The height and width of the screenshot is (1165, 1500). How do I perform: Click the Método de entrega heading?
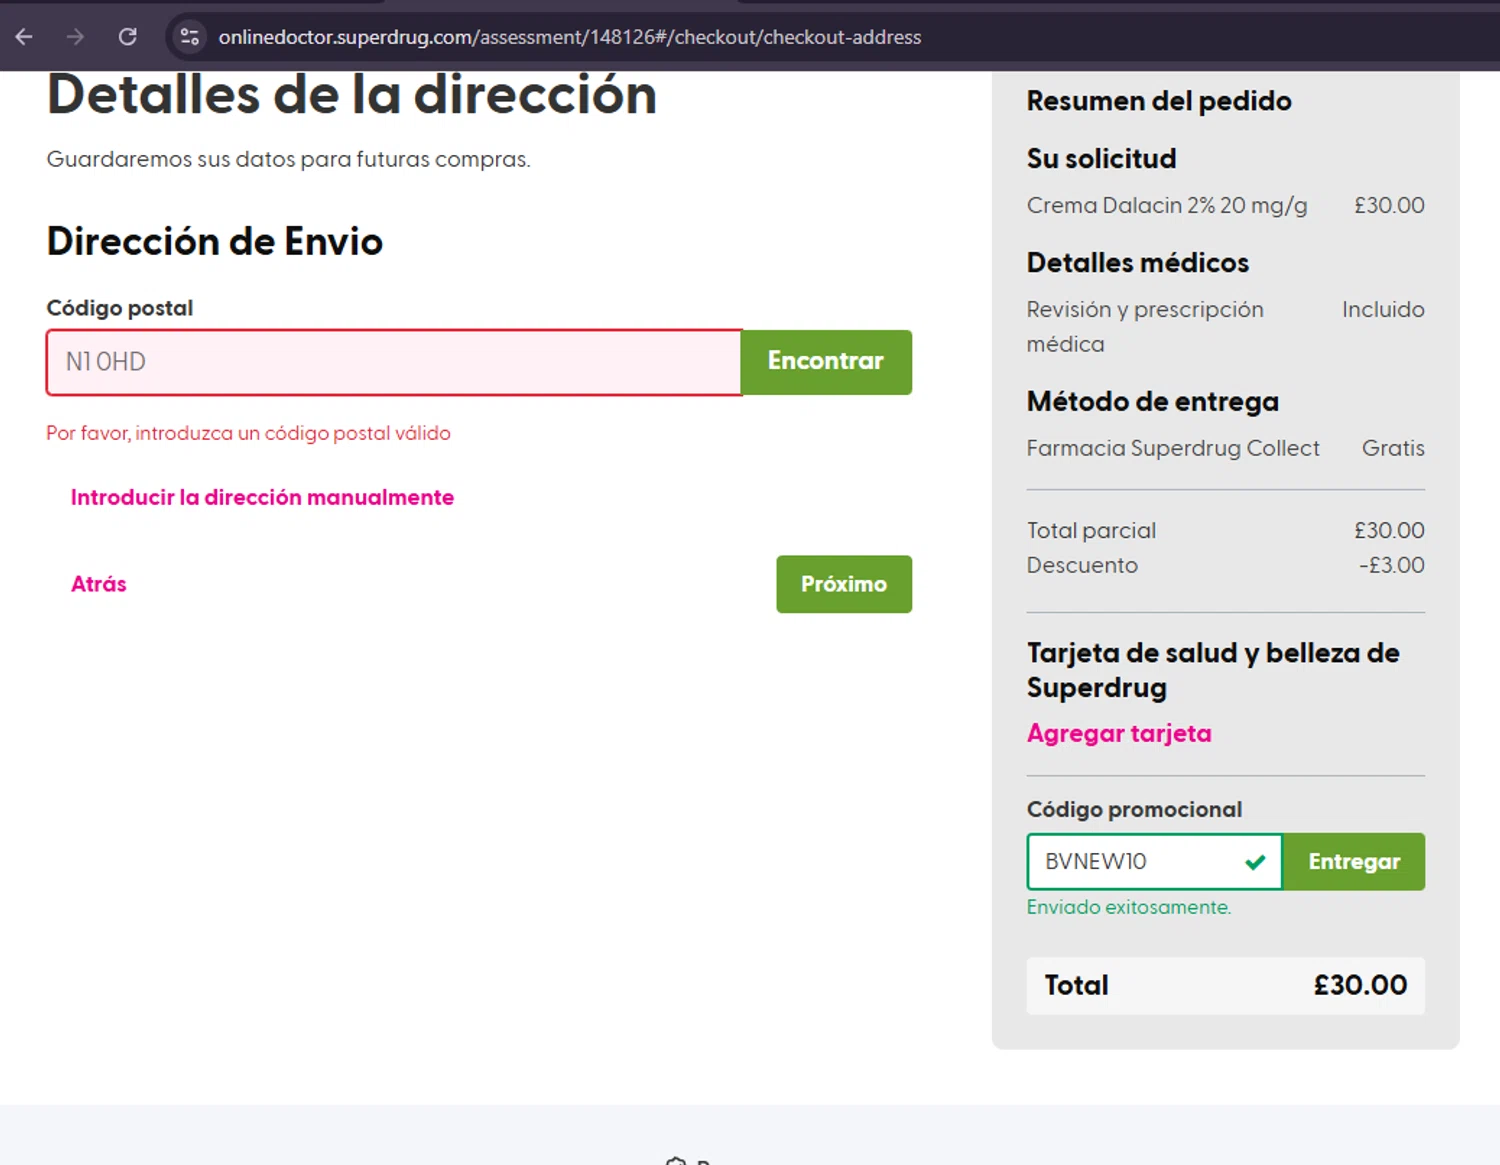coord(1152,401)
